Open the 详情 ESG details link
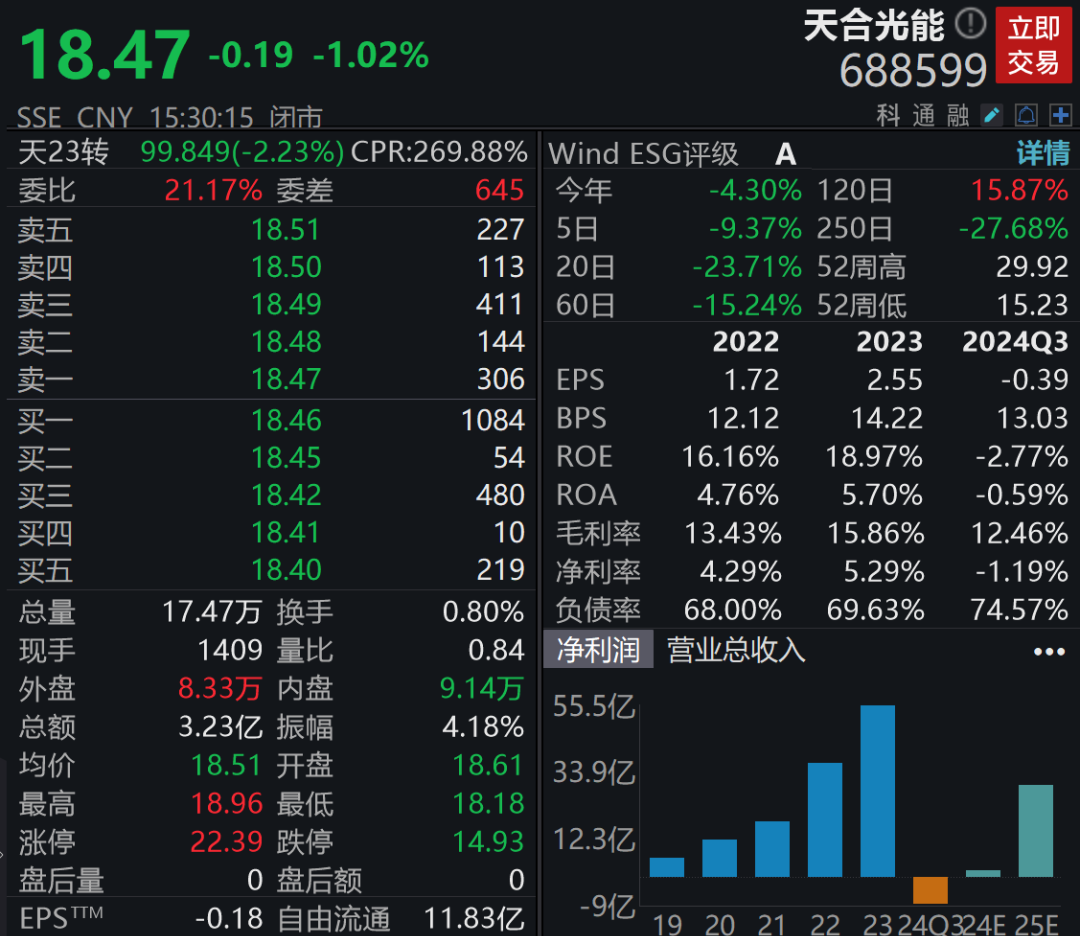The width and height of the screenshot is (1080, 936). [1043, 153]
